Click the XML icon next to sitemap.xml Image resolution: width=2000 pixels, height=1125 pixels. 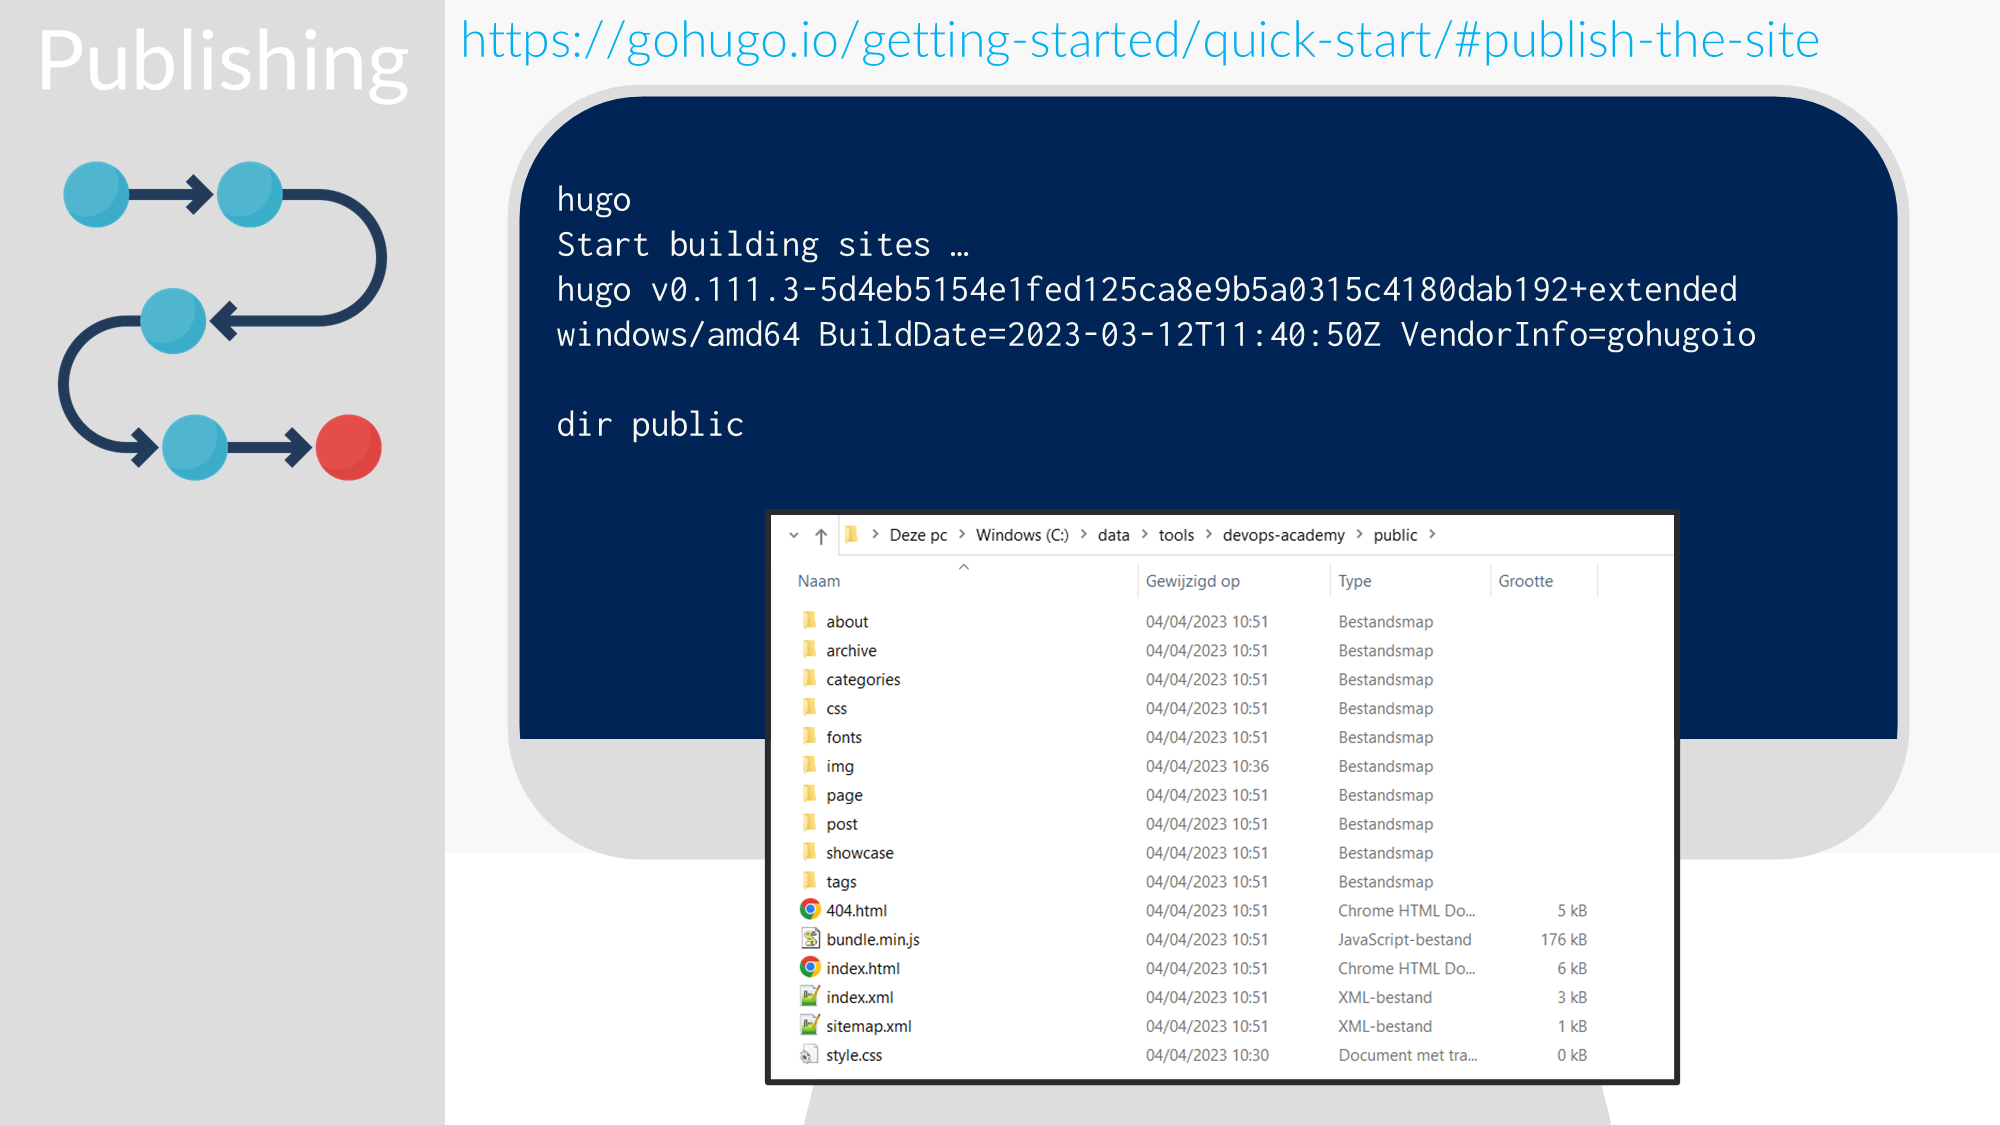click(810, 1026)
